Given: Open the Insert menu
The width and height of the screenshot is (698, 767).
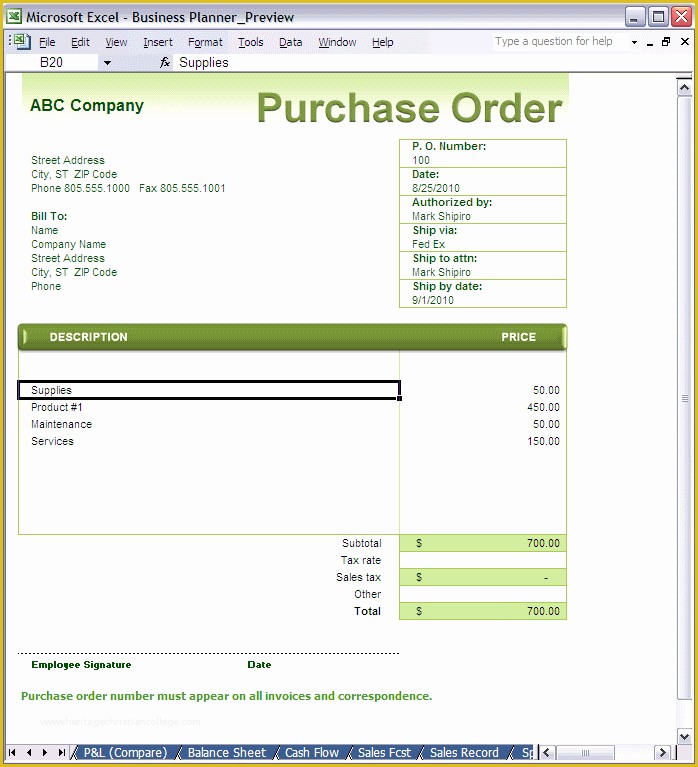Looking at the screenshot, I should click(158, 42).
